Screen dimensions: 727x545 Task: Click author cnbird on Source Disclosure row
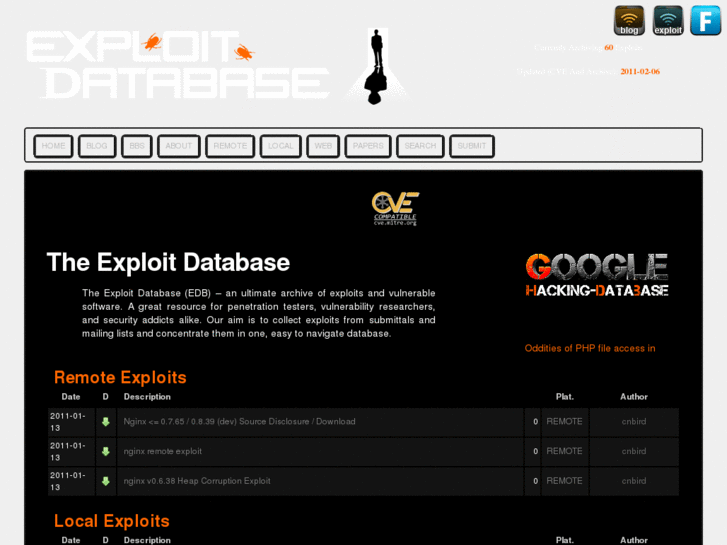634,422
